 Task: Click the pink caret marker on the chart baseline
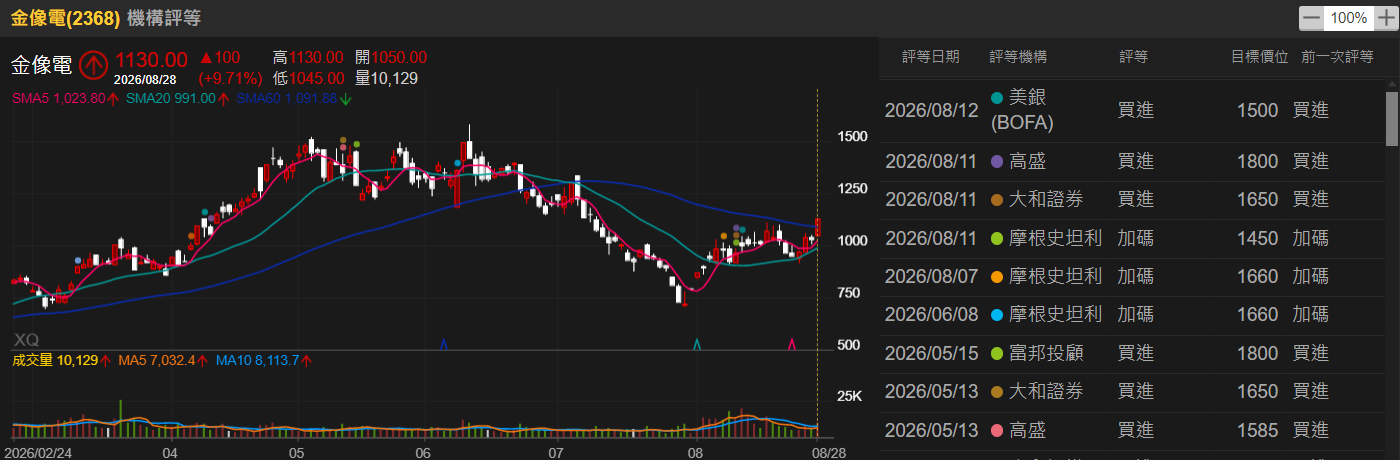pos(792,344)
